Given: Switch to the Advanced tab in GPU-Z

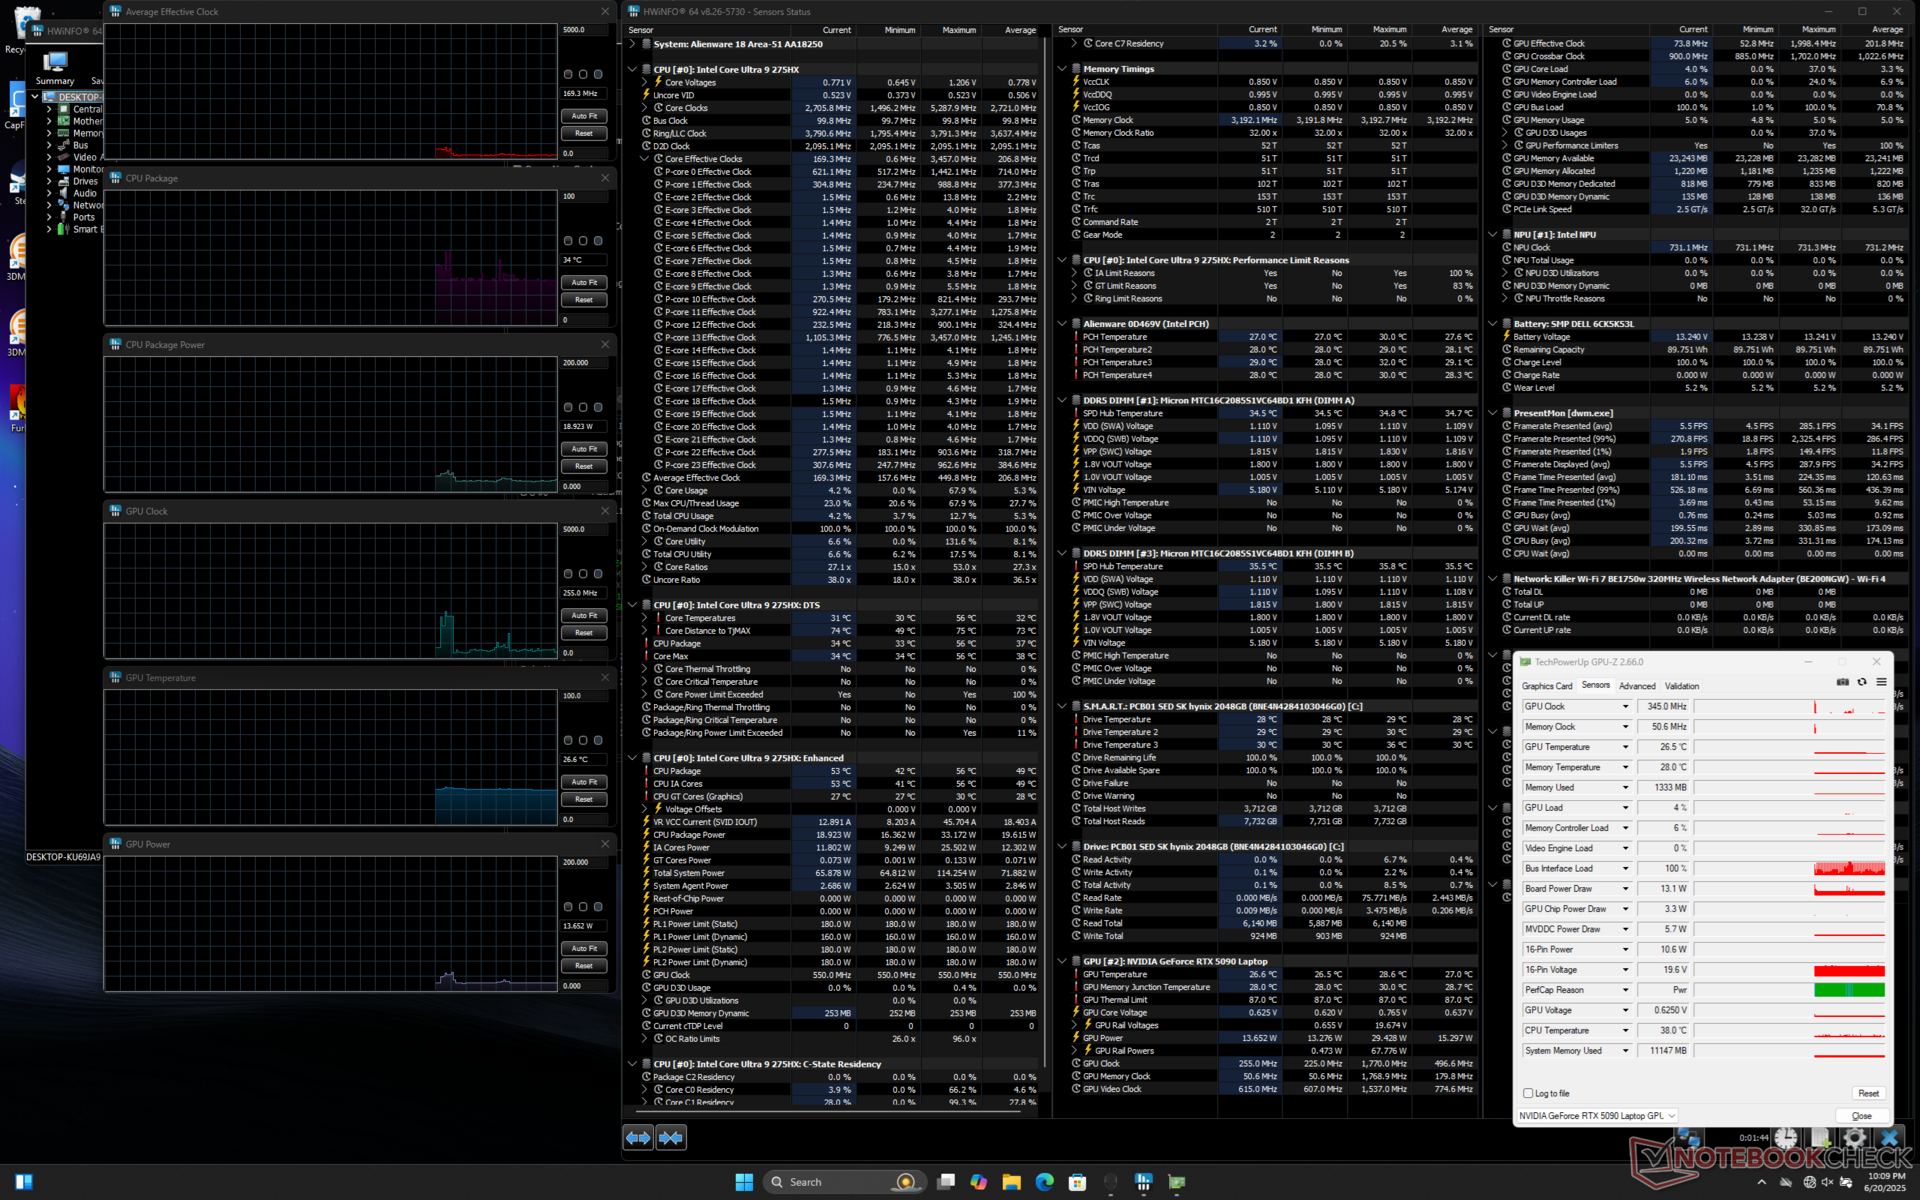Looking at the screenshot, I should point(1637,686).
